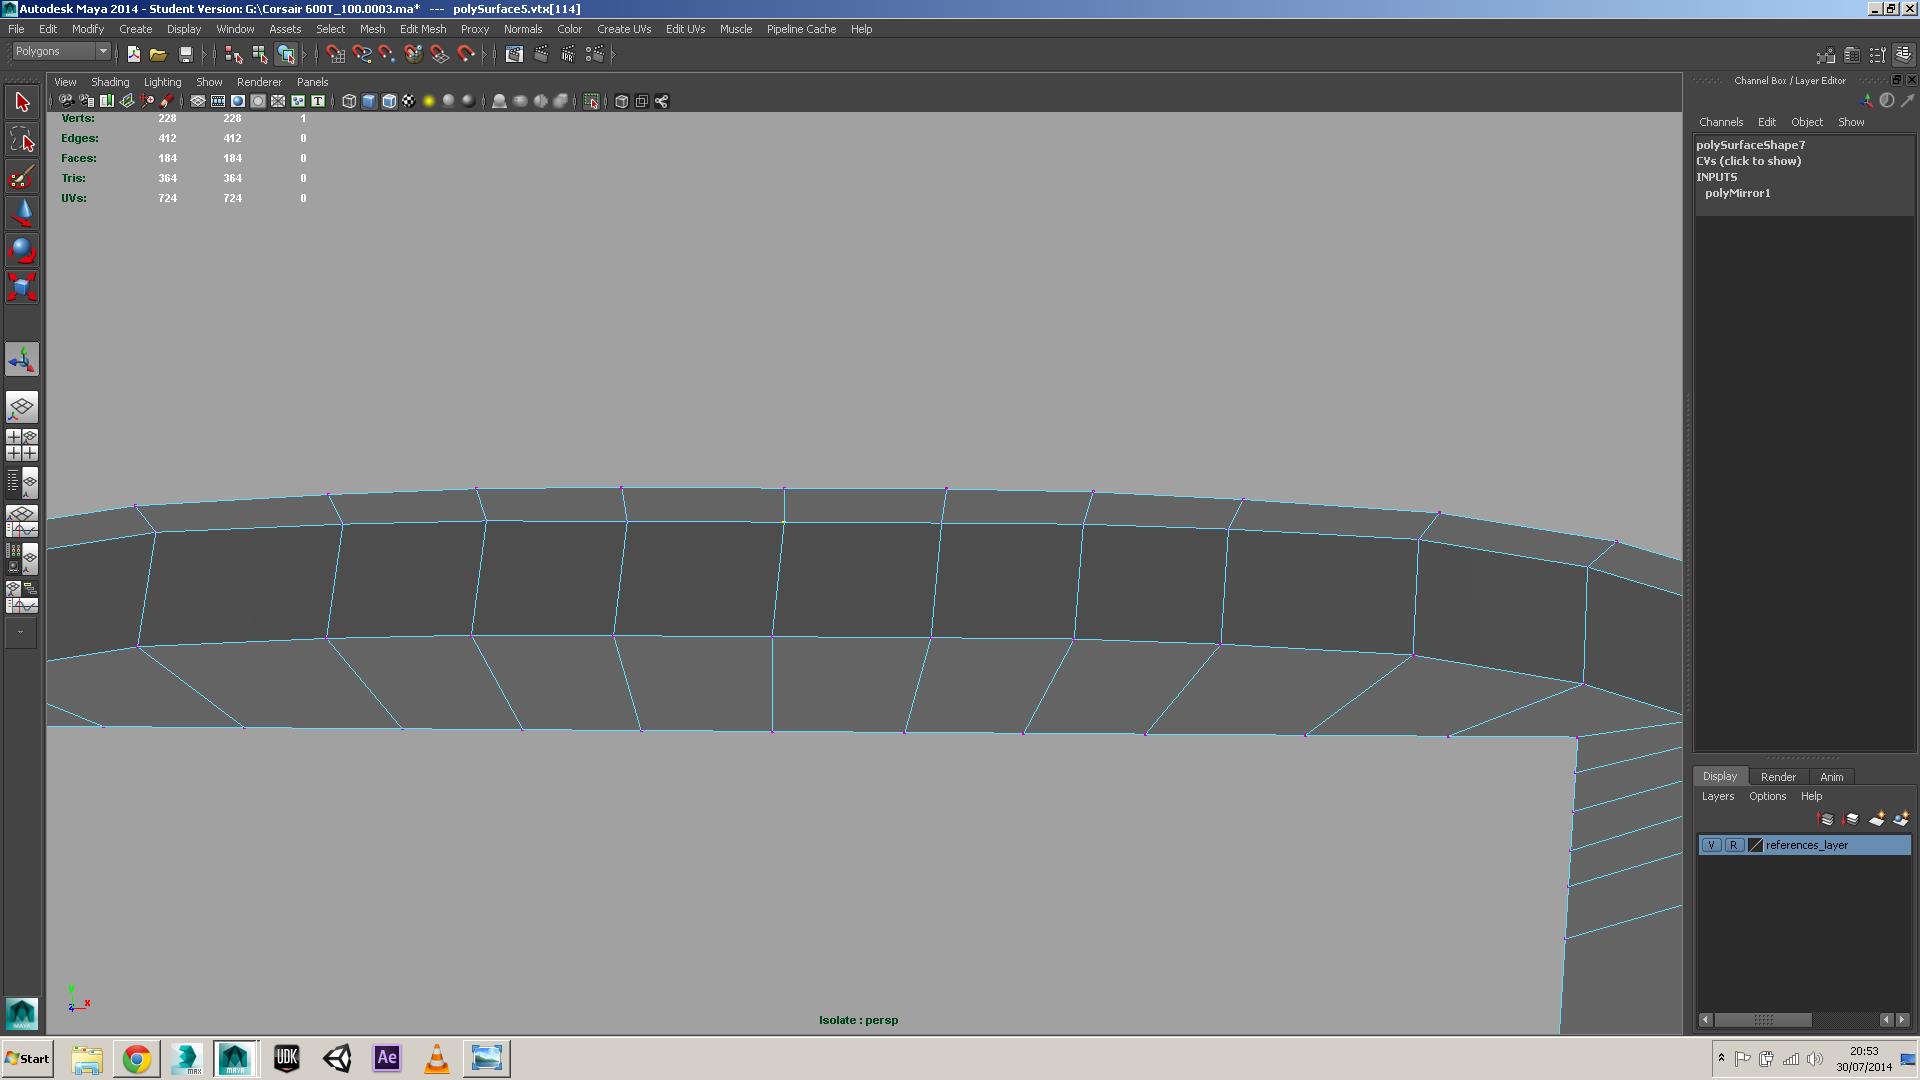Enable snap to grids magnet

[335, 54]
